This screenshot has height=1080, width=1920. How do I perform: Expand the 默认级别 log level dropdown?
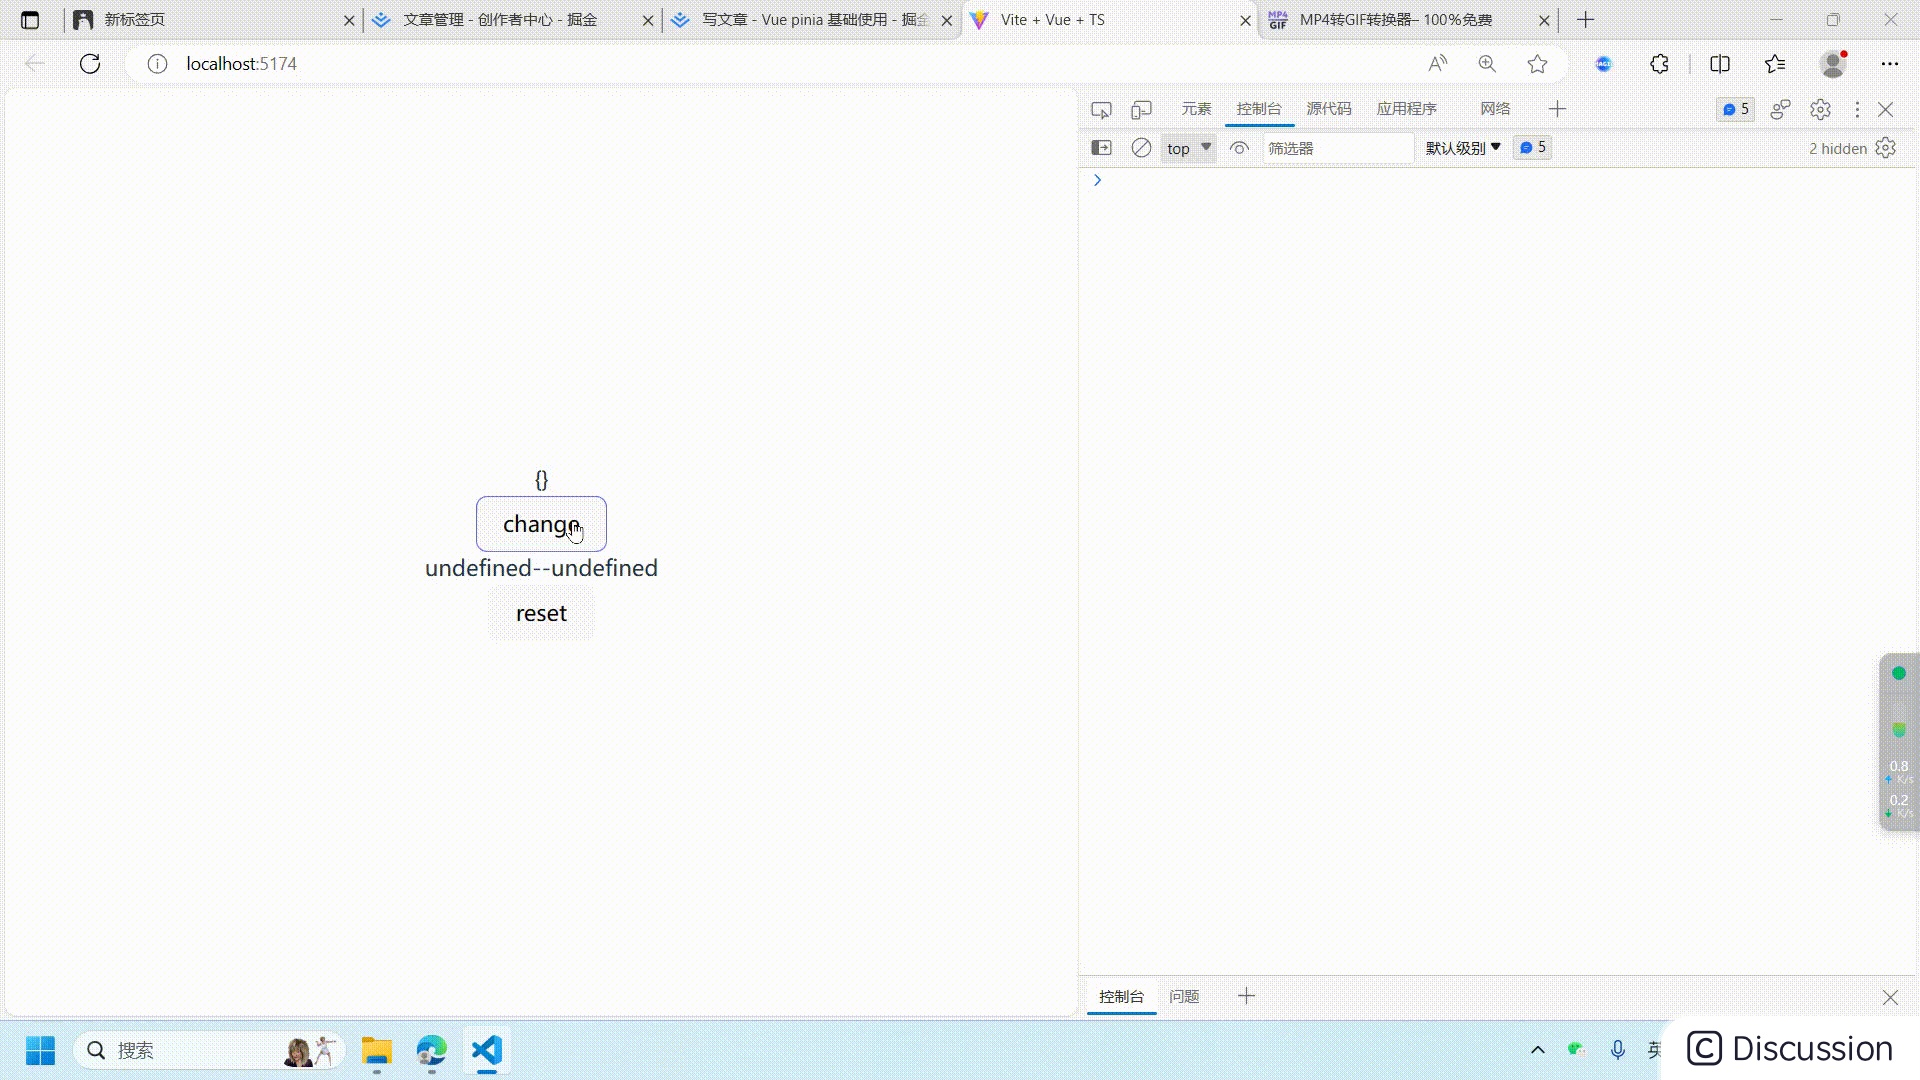point(1463,148)
